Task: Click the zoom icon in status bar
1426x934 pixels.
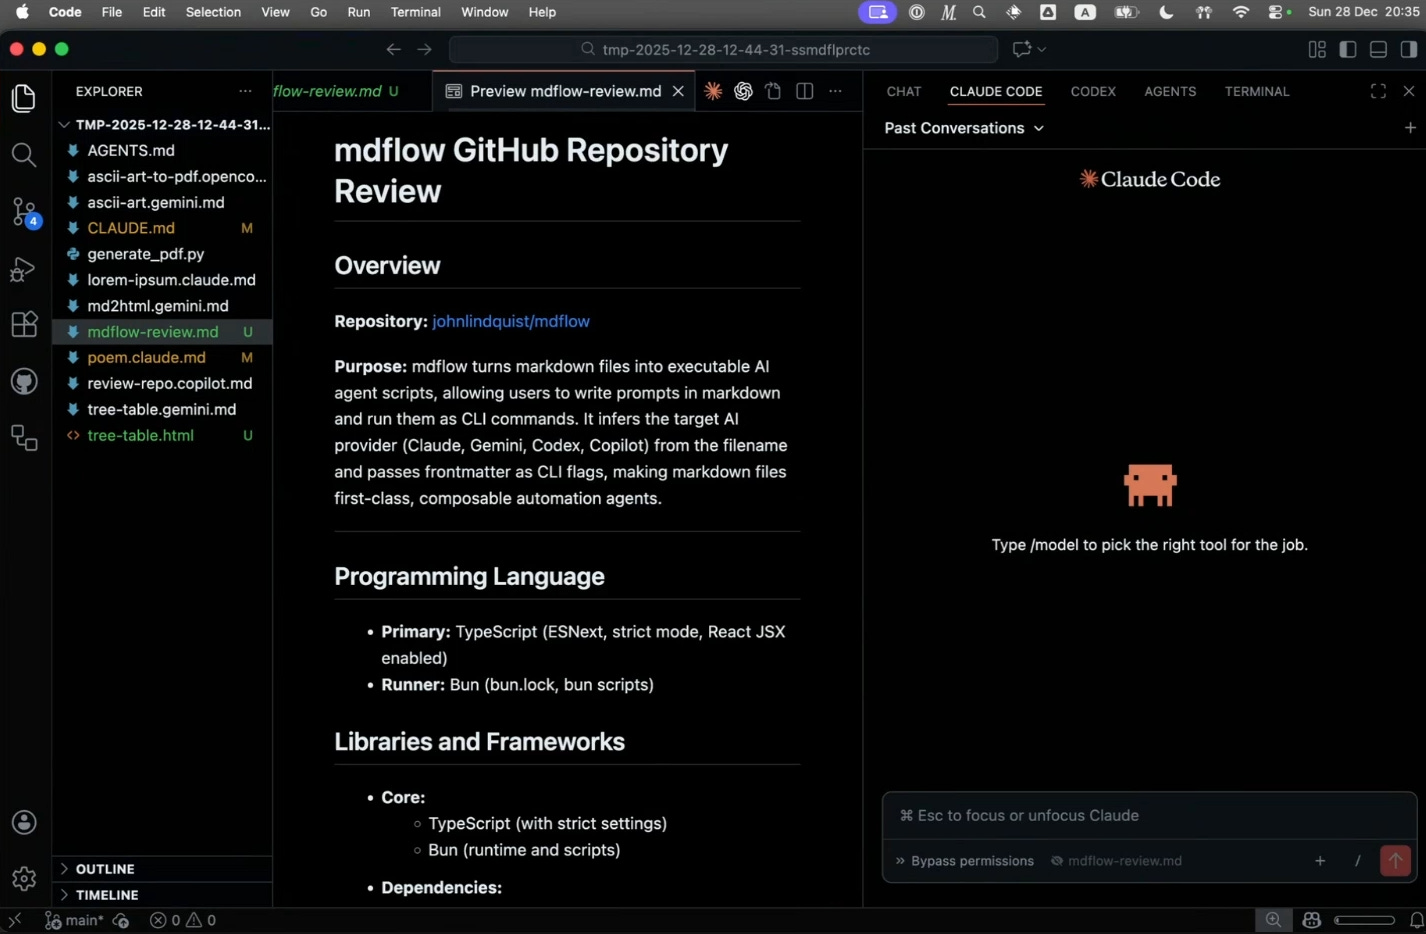Action: (1273, 920)
